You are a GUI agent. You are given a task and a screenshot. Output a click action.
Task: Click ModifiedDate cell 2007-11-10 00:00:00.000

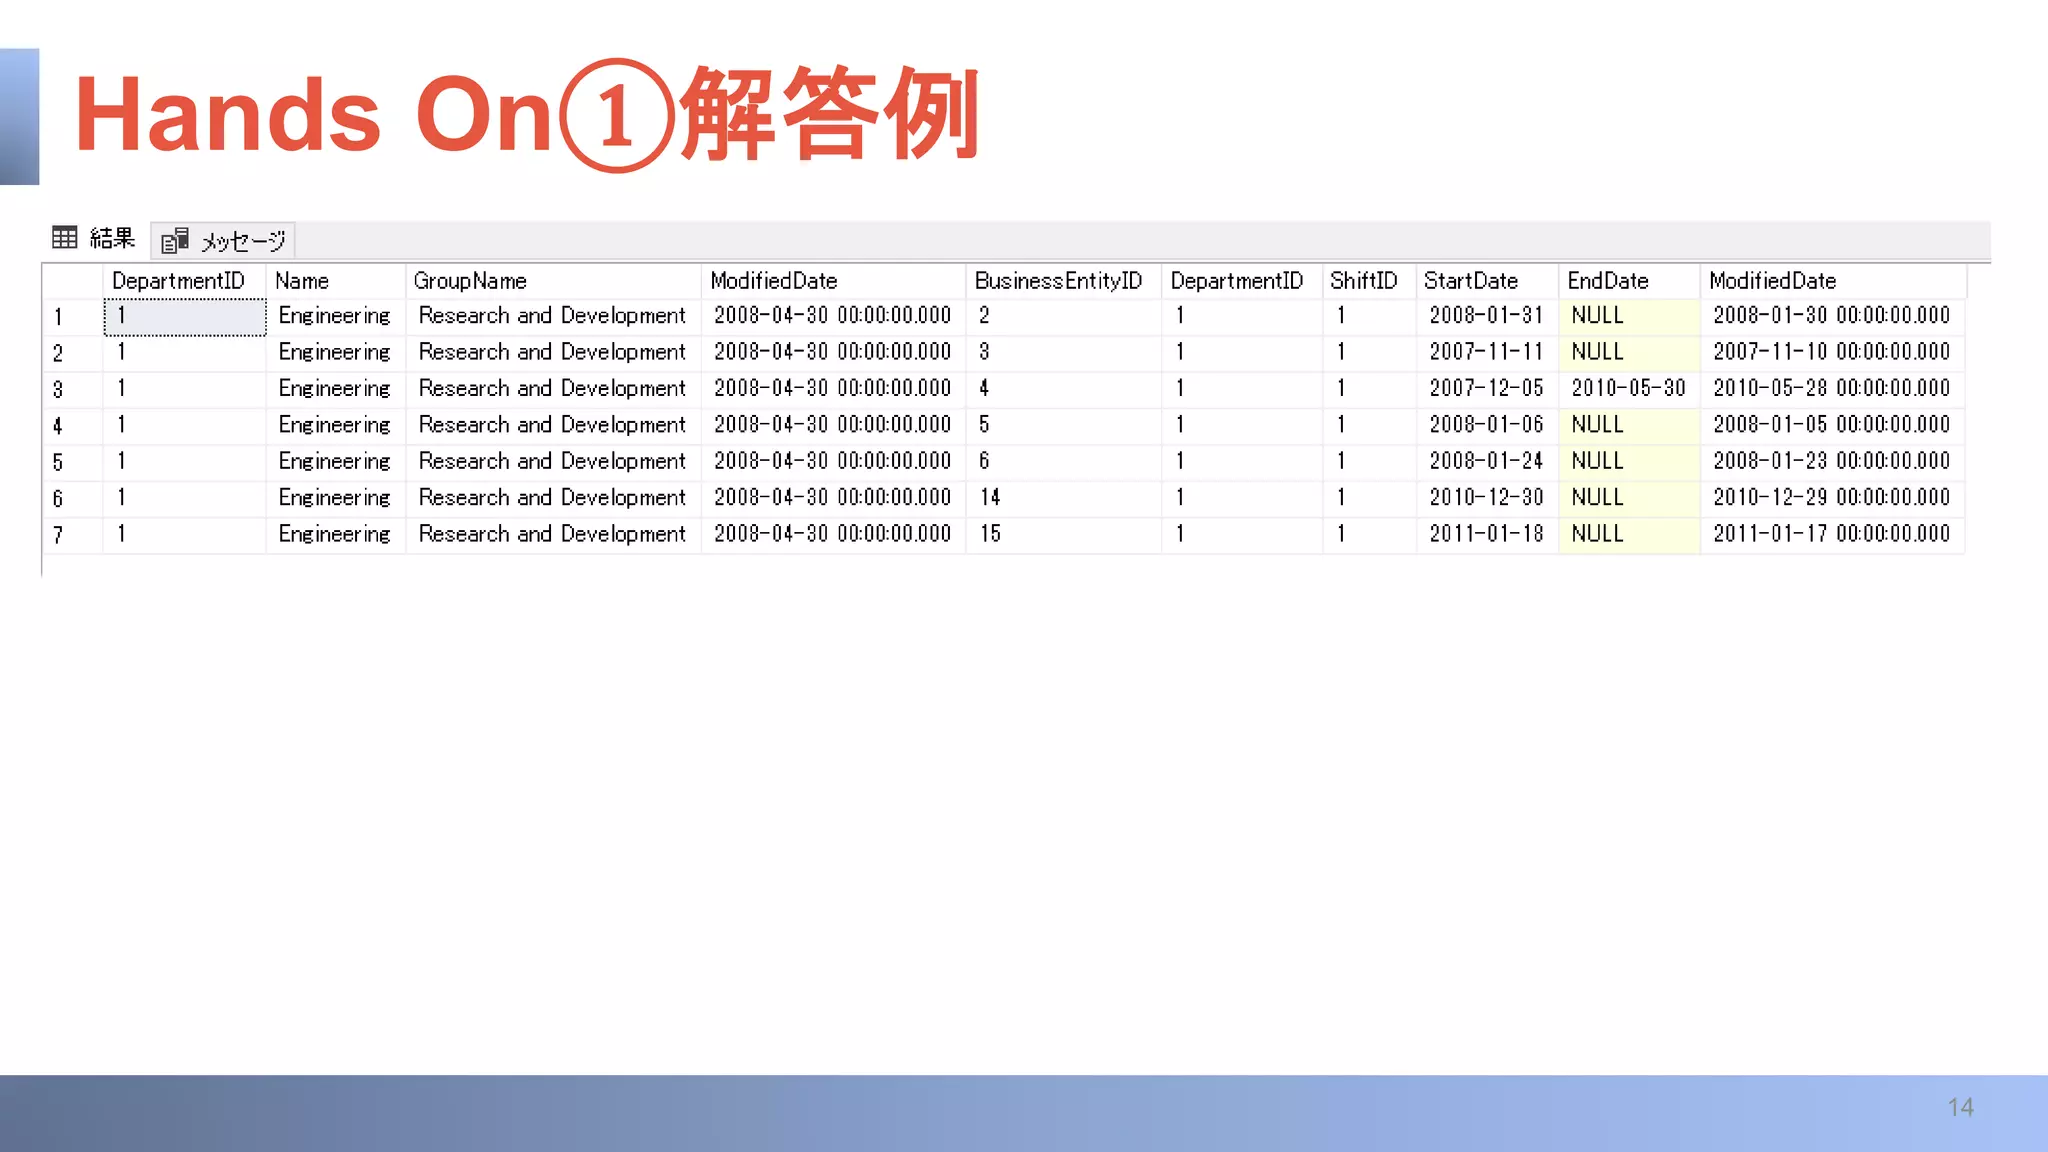coord(1832,352)
